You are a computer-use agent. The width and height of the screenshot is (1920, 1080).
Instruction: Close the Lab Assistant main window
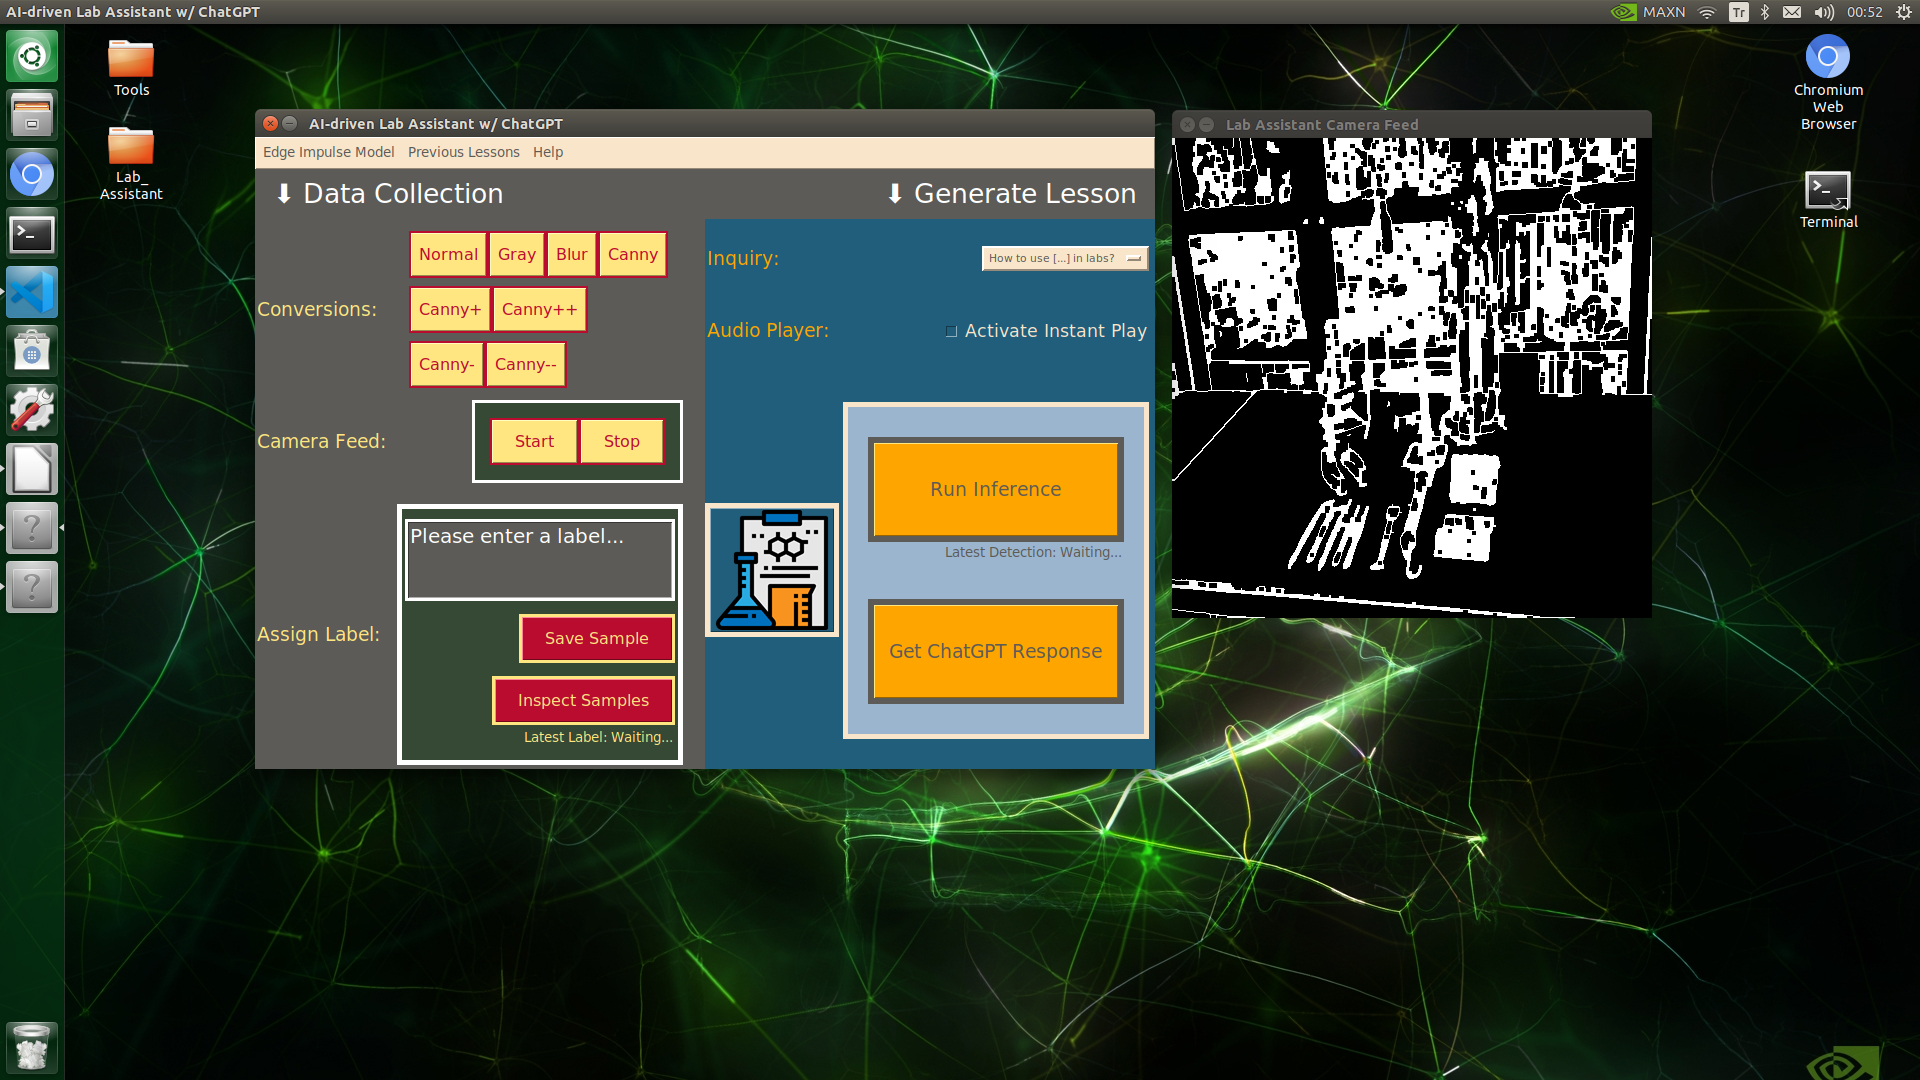270,123
